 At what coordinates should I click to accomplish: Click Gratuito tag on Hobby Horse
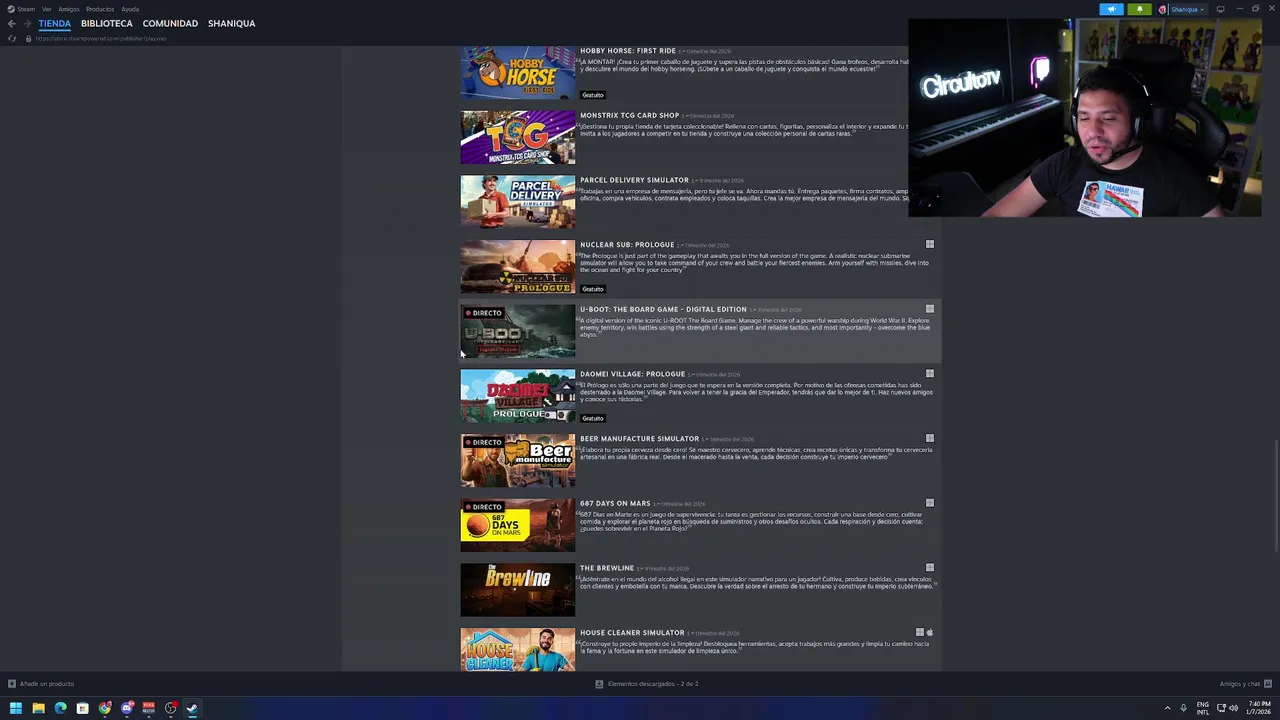(x=593, y=95)
